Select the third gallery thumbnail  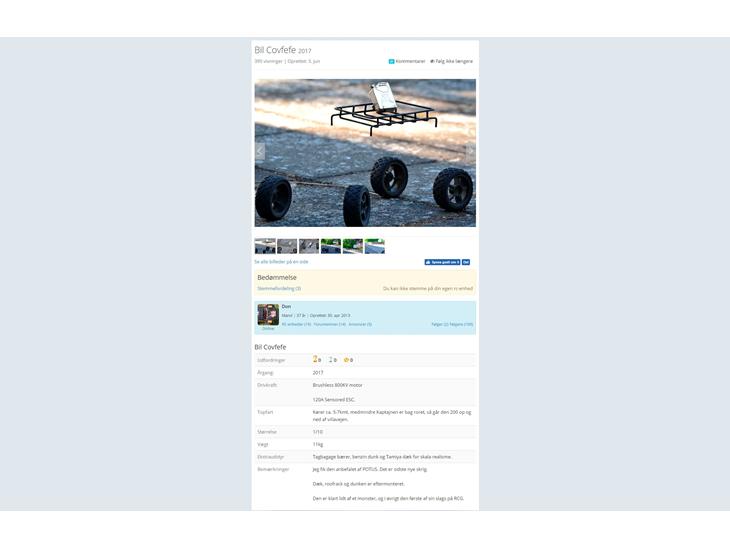pos(309,246)
